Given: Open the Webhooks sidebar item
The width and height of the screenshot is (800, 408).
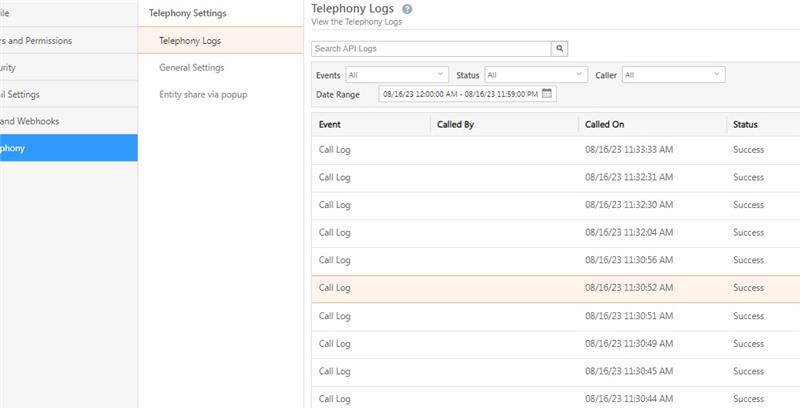Looking at the screenshot, I should (x=40, y=121).
